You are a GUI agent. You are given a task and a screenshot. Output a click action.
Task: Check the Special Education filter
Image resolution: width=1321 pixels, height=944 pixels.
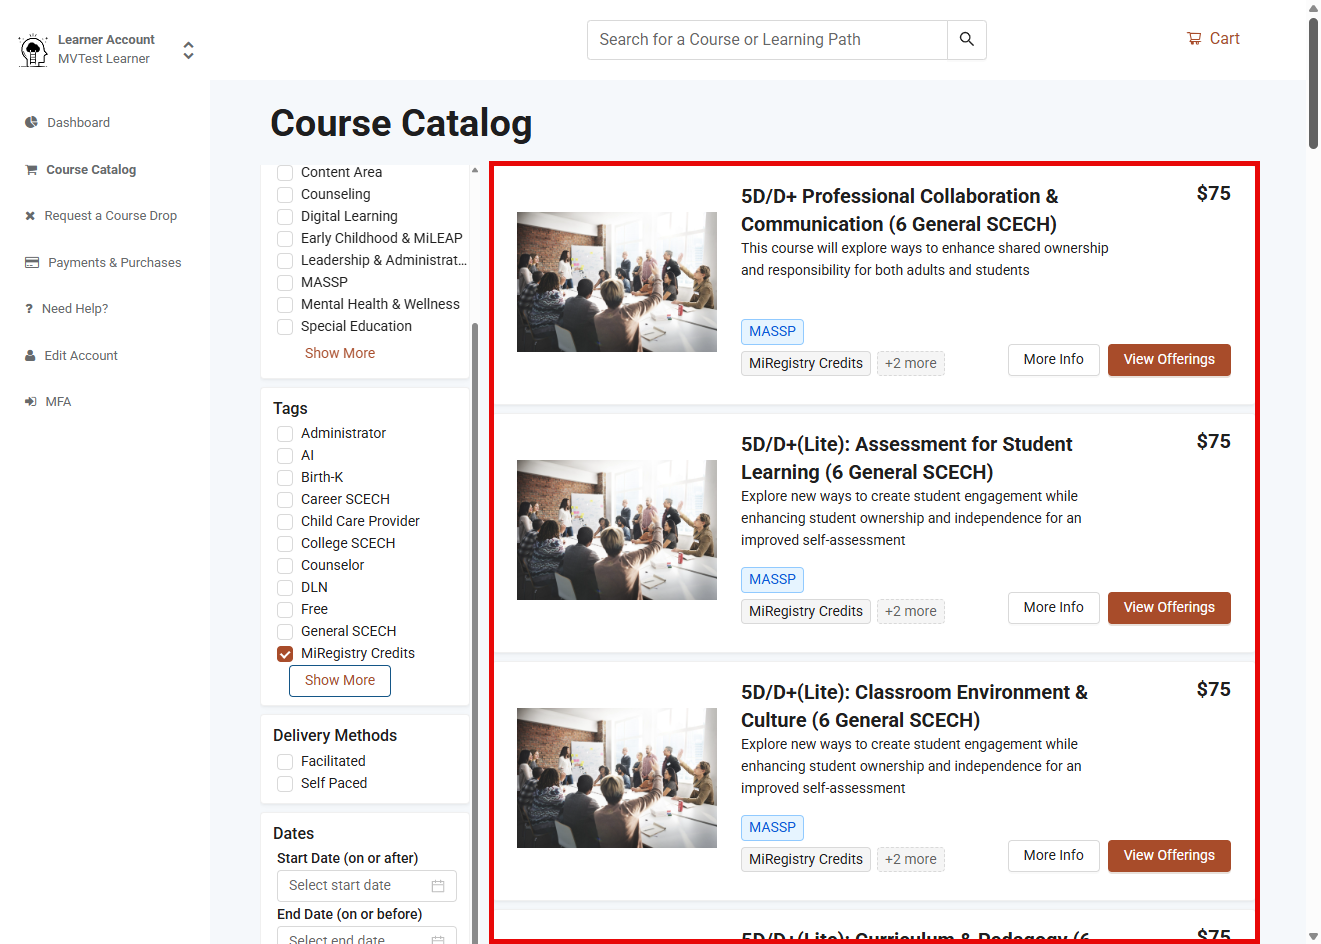[285, 327]
